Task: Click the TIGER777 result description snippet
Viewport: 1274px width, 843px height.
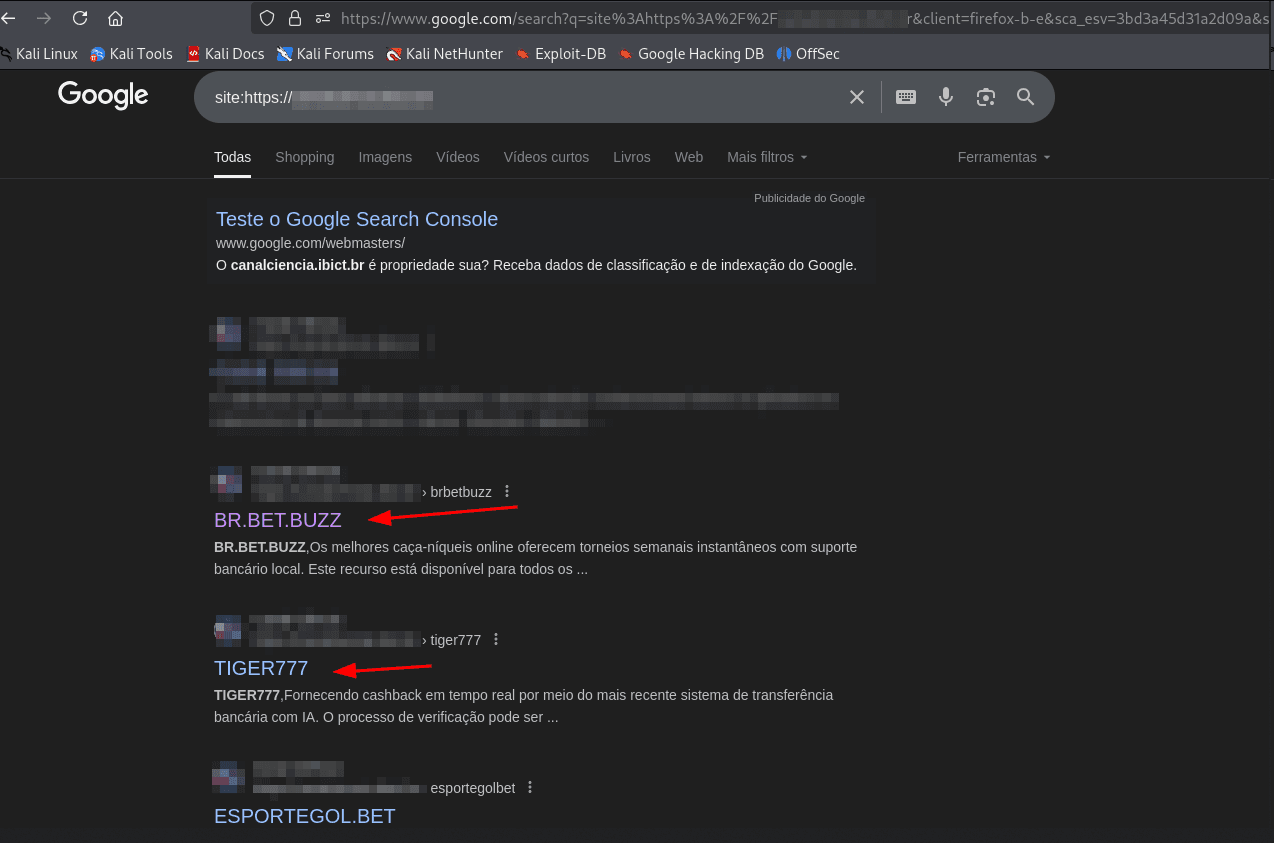Action: tap(523, 706)
